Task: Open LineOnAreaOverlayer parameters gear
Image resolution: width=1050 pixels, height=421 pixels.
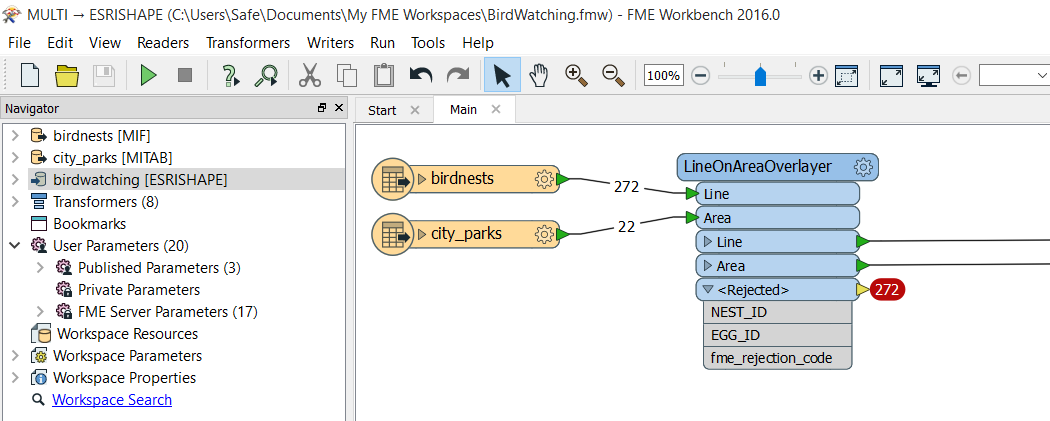Action: coord(864,167)
